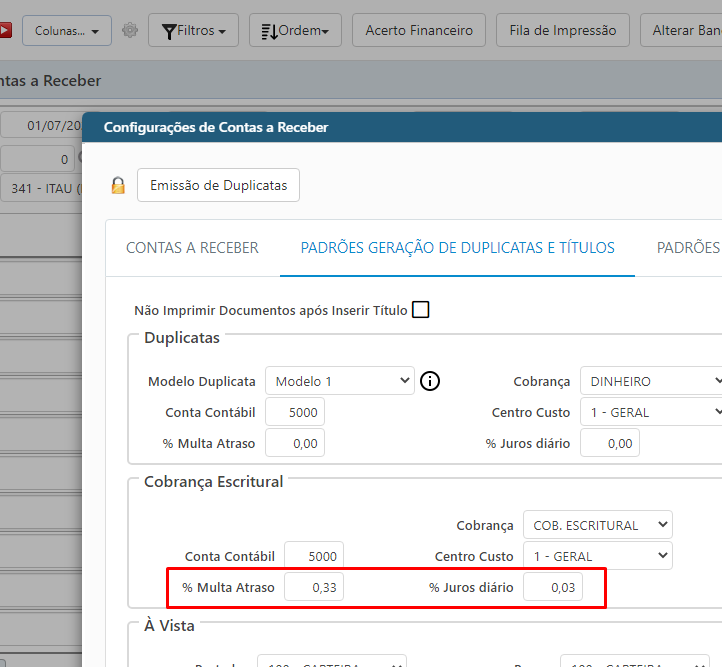
Task: Open Duplicatas Centro Custo dropdown
Action: 651,412
